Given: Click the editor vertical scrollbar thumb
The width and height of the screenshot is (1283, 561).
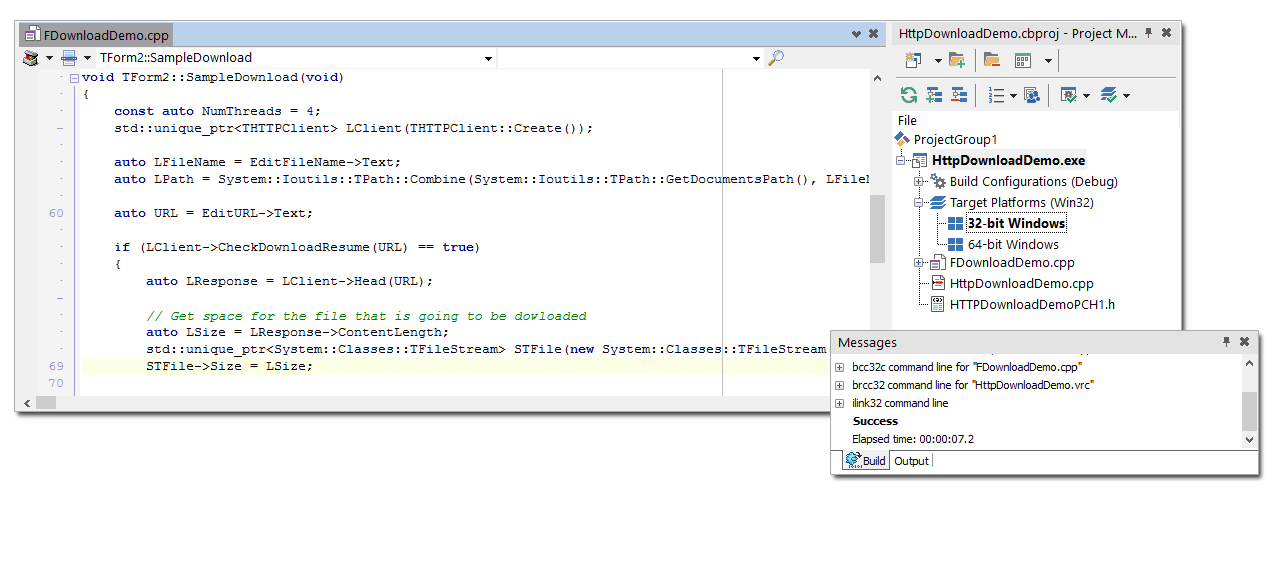Looking at the screenshot, I should tap(877, 227).
